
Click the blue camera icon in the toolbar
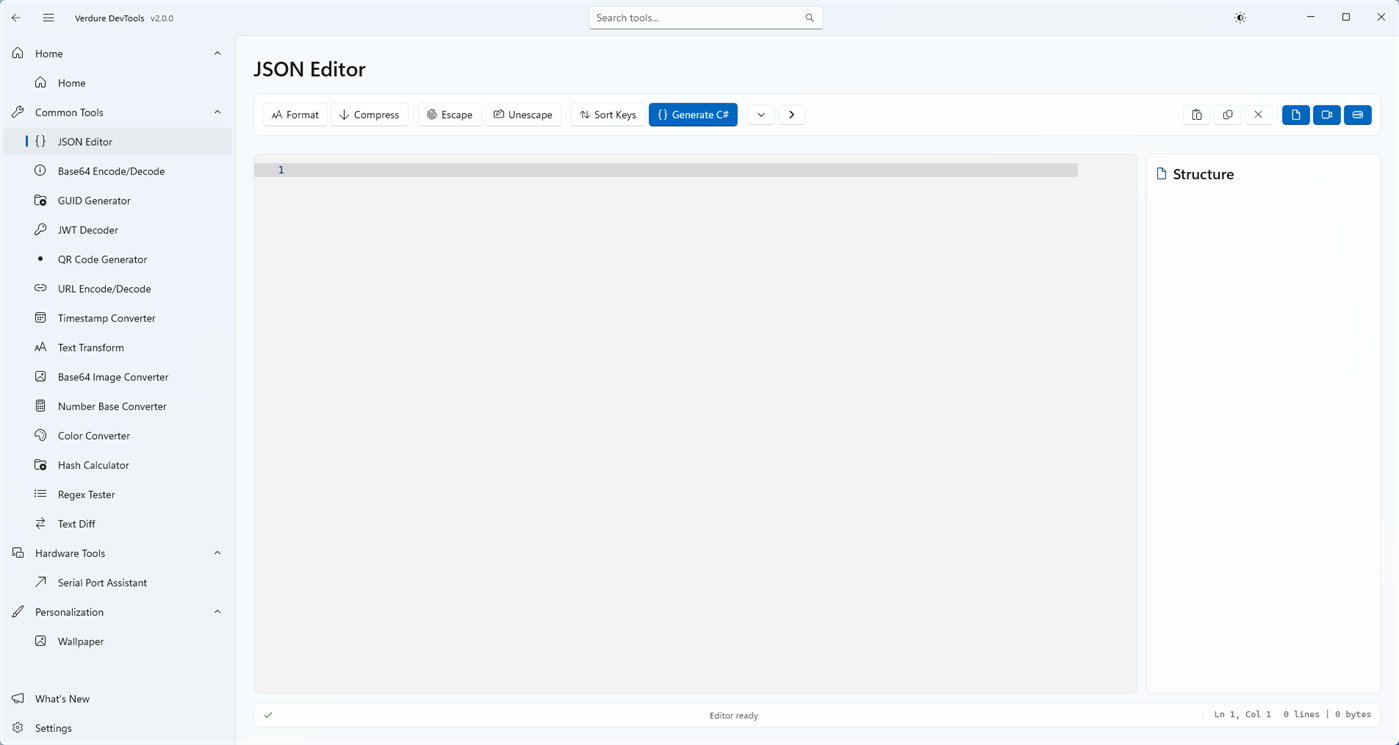[x=1326, y=114]
